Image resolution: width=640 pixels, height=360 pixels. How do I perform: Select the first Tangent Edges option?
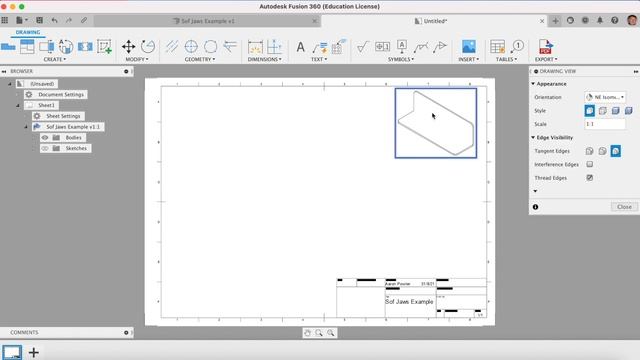point(589,151)
